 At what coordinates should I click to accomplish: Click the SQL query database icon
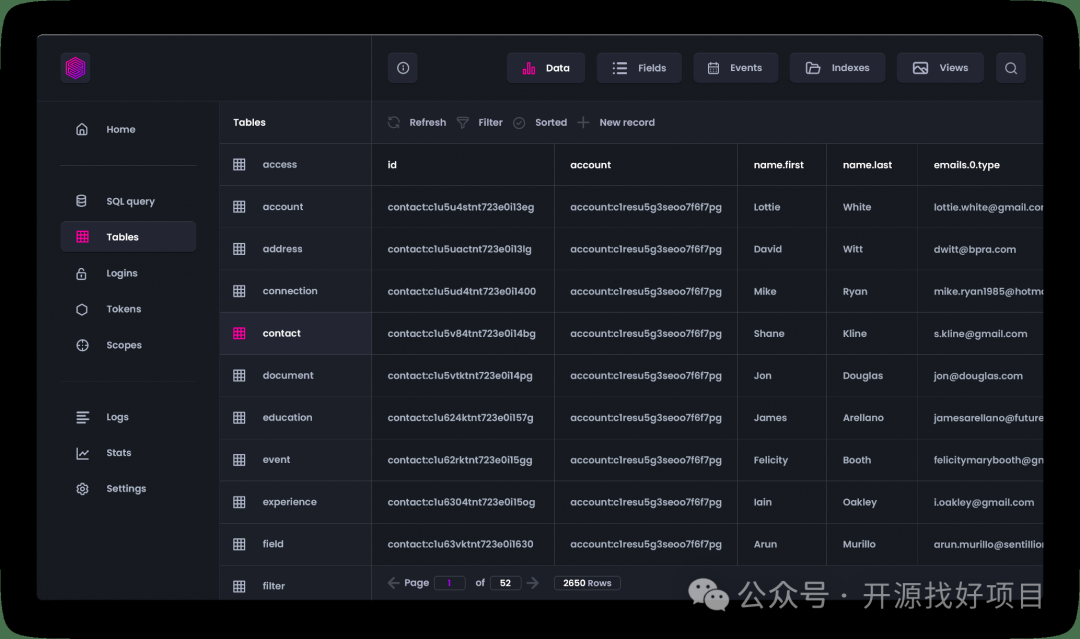tap(81, 200)
